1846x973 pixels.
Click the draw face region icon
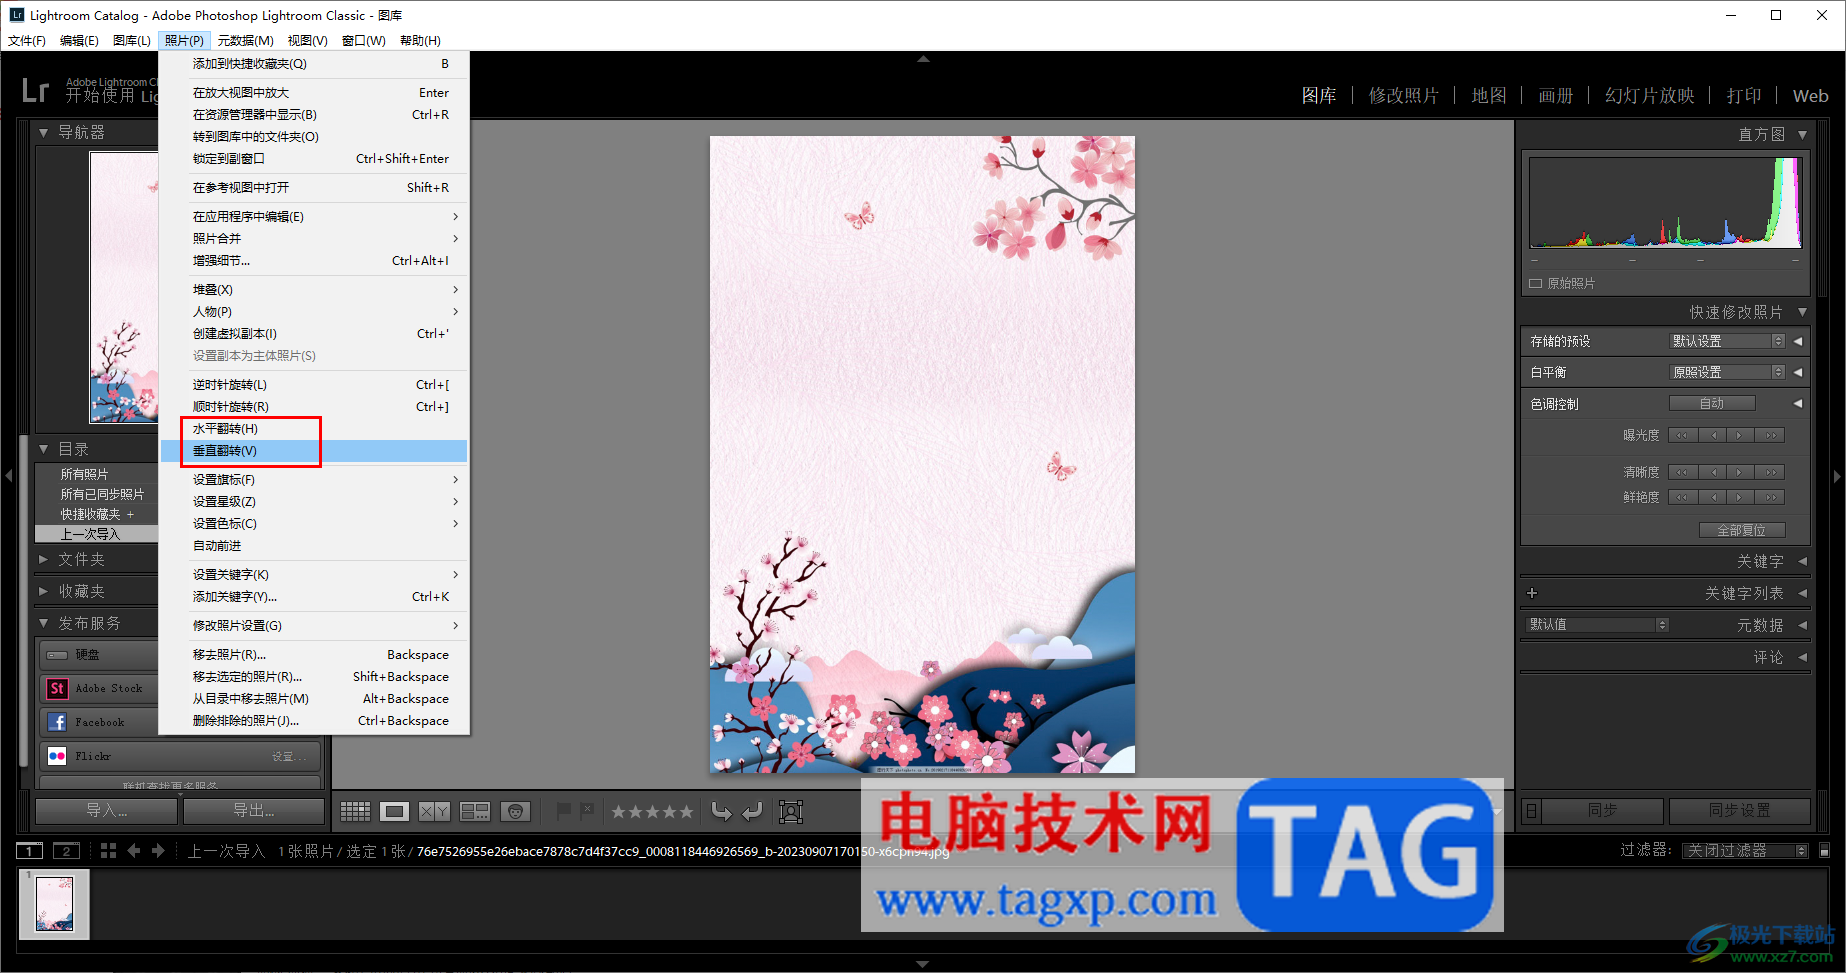pyautogui.click(x=791, y=811)
